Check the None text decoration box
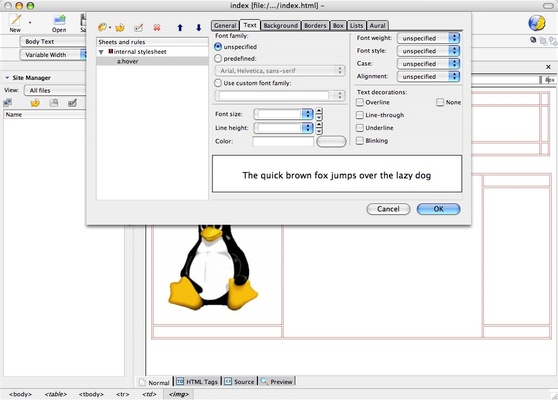The width and height of the screenshot is (558, 400). (x=440, y=102)
